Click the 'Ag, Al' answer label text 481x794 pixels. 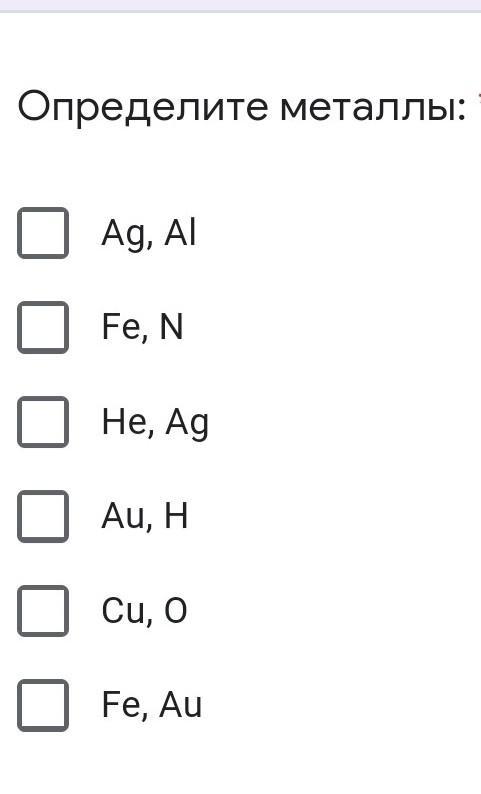coord(148,234)
